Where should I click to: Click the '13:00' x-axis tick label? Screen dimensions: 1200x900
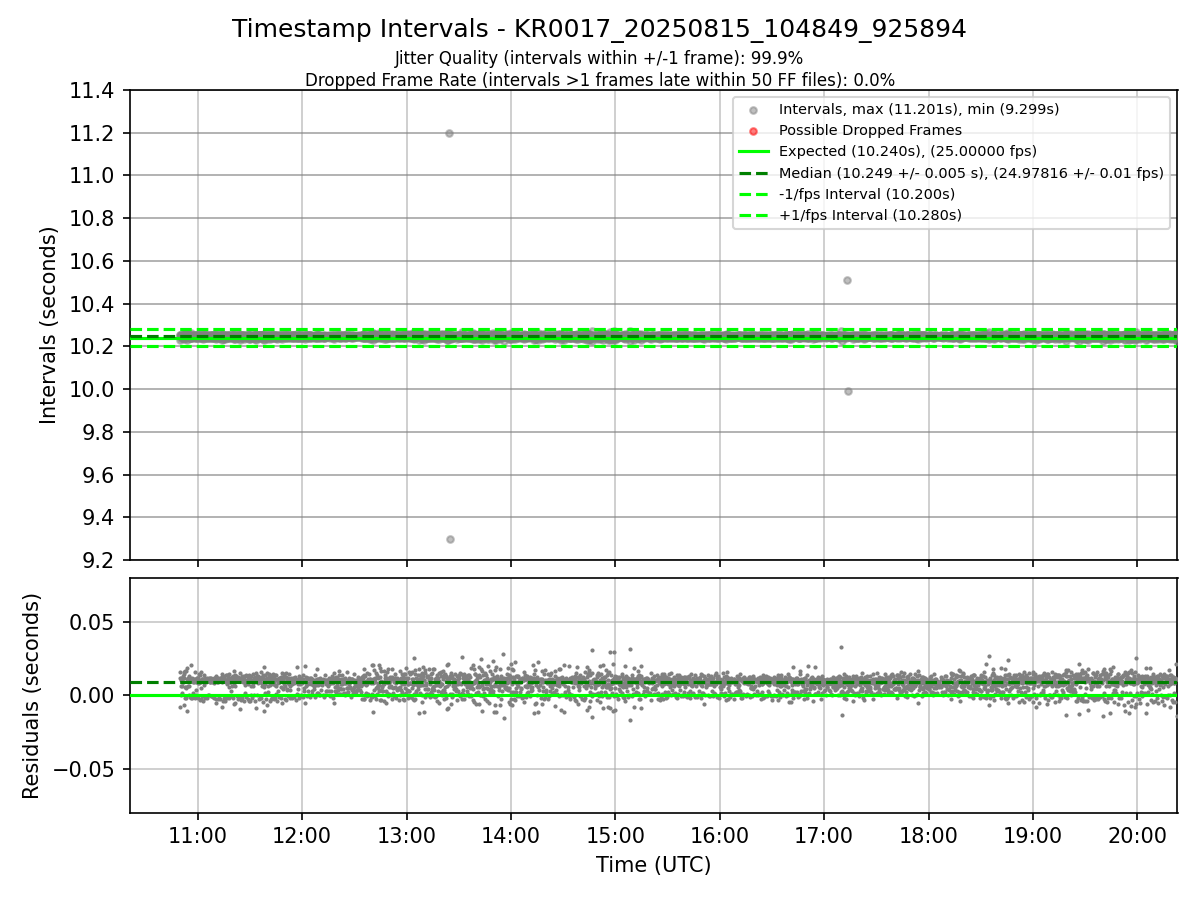(x=406, y=834)
